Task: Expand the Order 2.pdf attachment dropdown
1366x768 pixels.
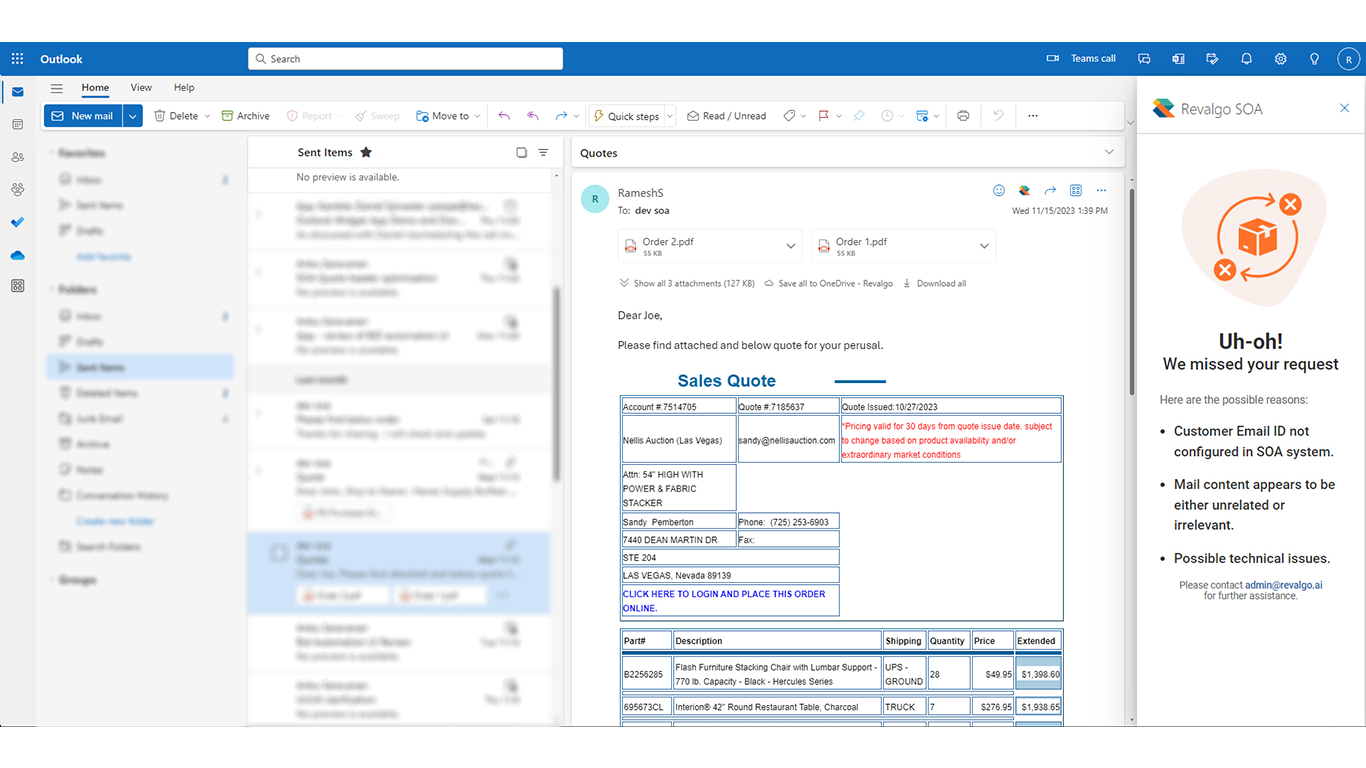Action: click(x=791, y=246)
